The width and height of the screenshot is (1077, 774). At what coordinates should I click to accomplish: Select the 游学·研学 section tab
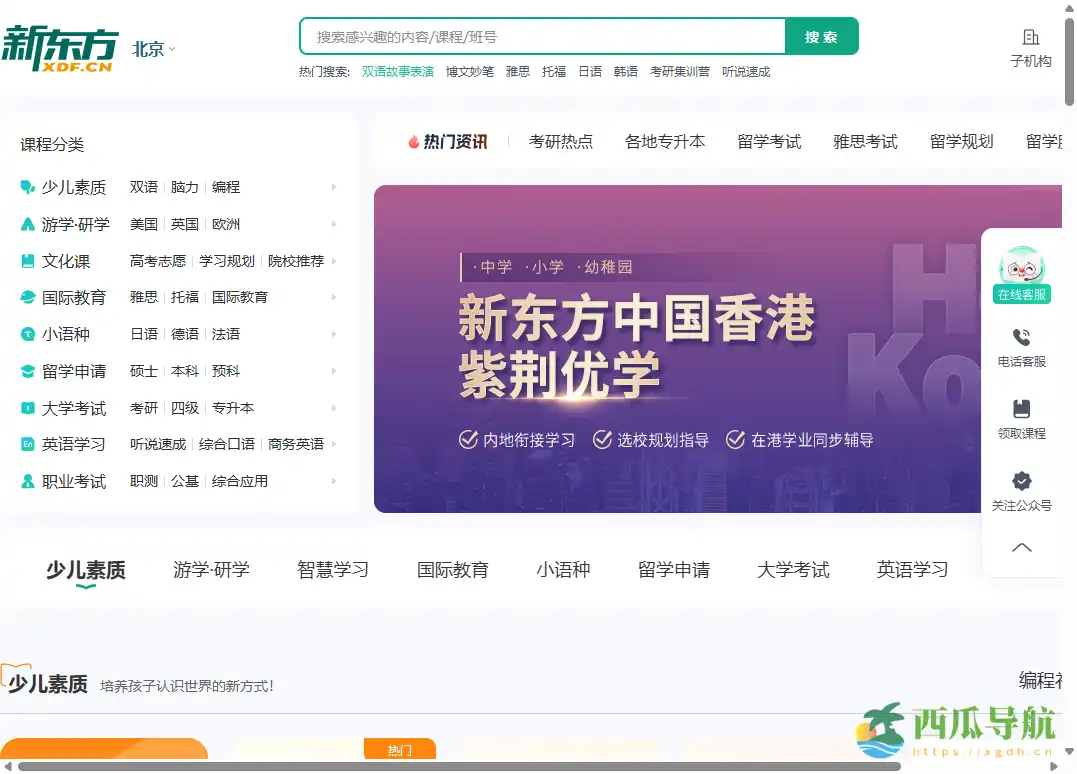211,569
